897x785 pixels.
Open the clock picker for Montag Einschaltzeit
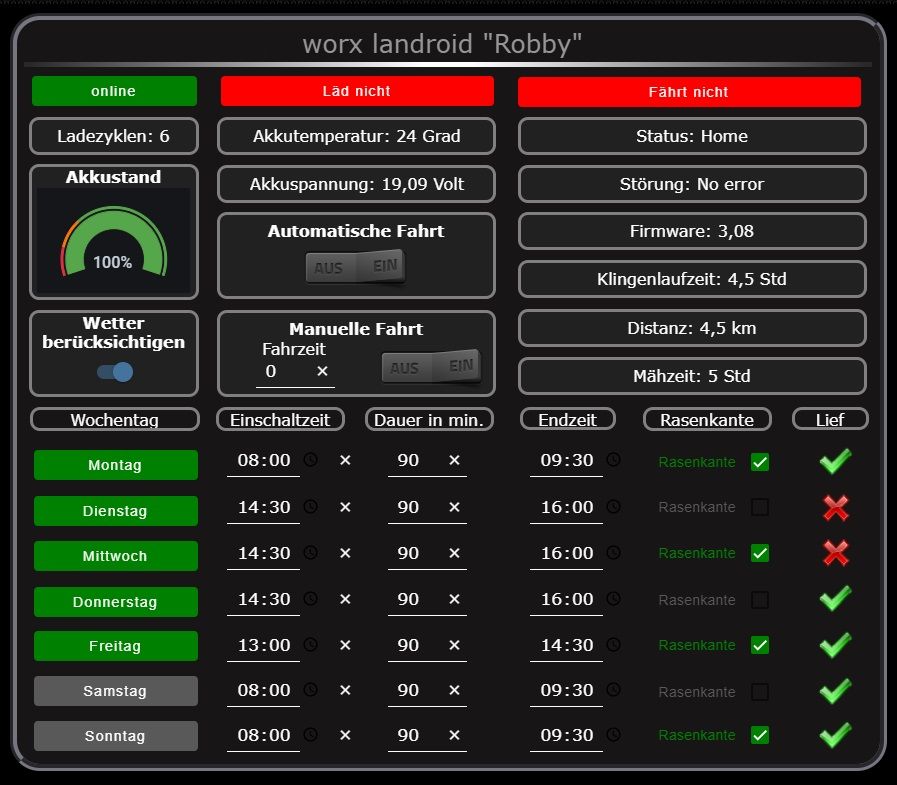tap(310, 459)
